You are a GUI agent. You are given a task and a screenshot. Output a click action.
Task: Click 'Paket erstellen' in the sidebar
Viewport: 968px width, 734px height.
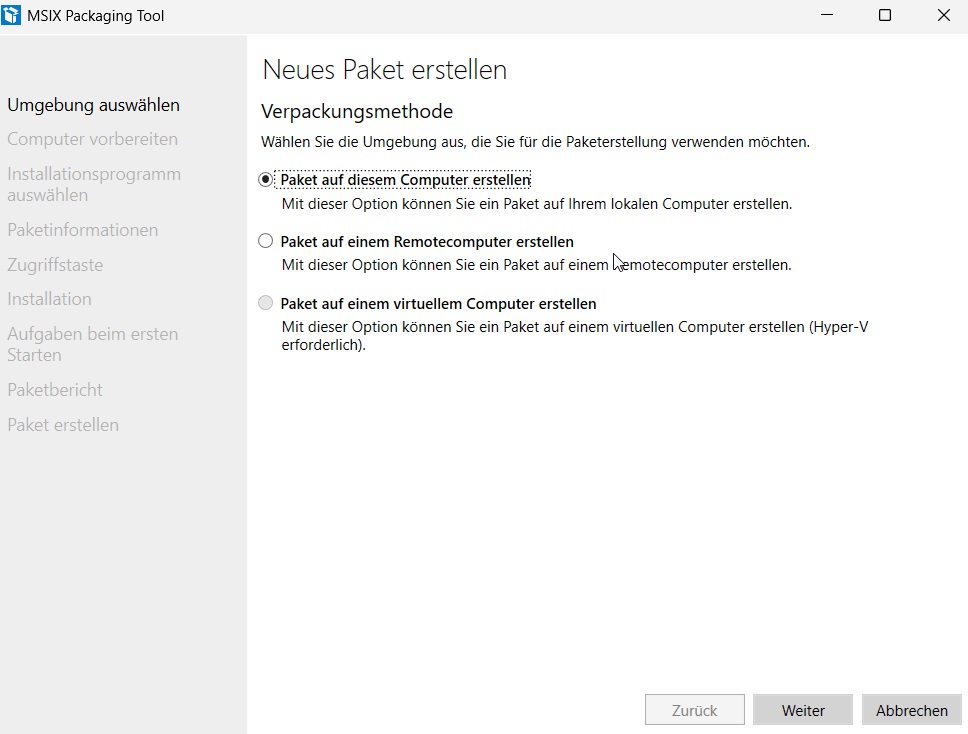[63, 425]
